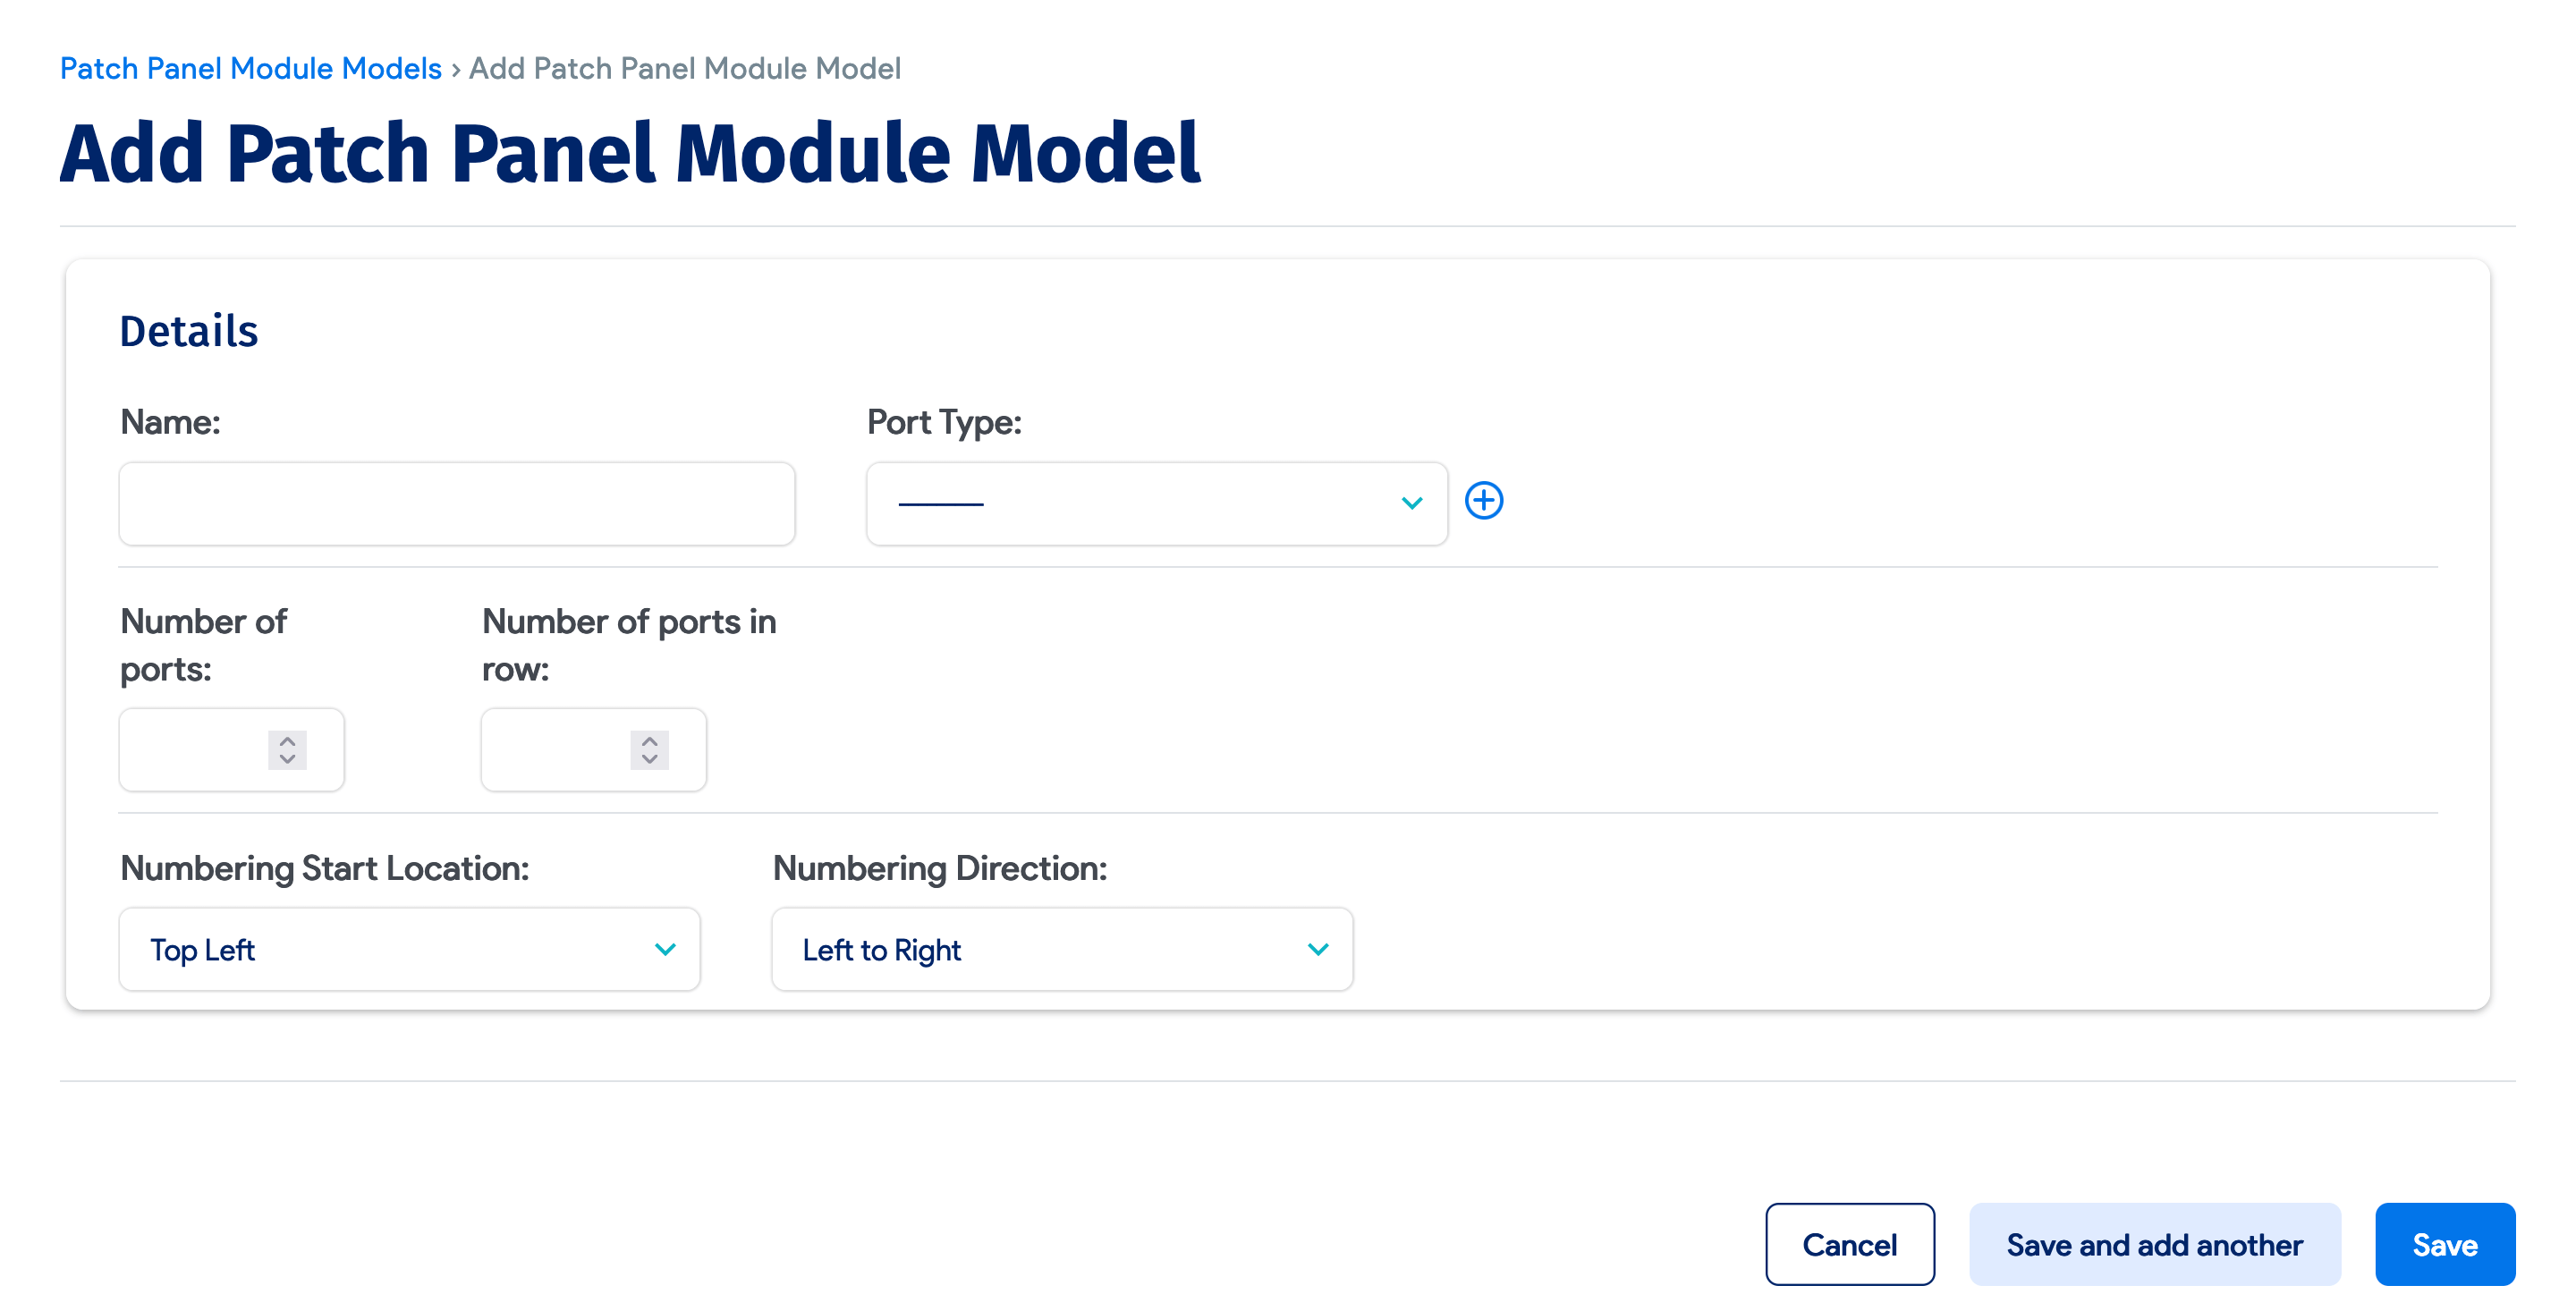
Task: Decrement the Number of ports stepper
Action: click(x=287, y=759)
